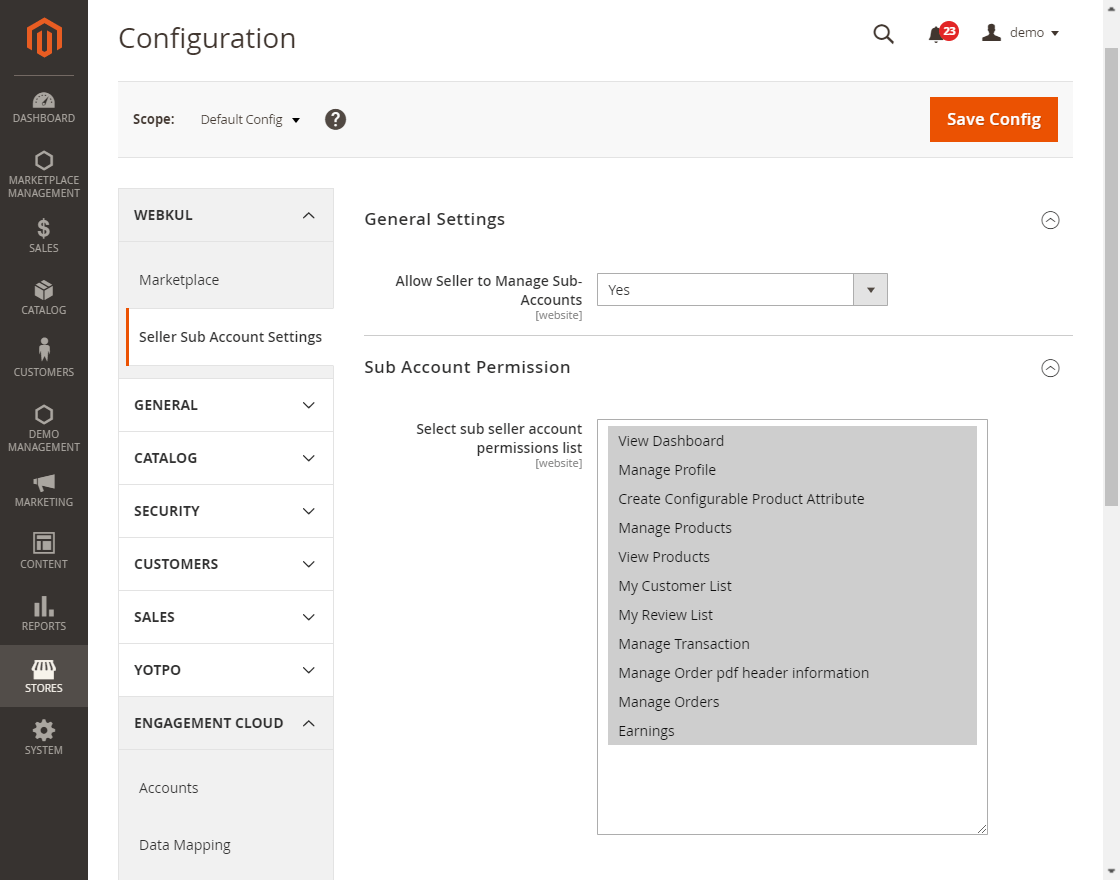The width and height of the screenshot is (1120, 880).
Task: Expand the SECURITY configuration section
Action: coord(225,511)
